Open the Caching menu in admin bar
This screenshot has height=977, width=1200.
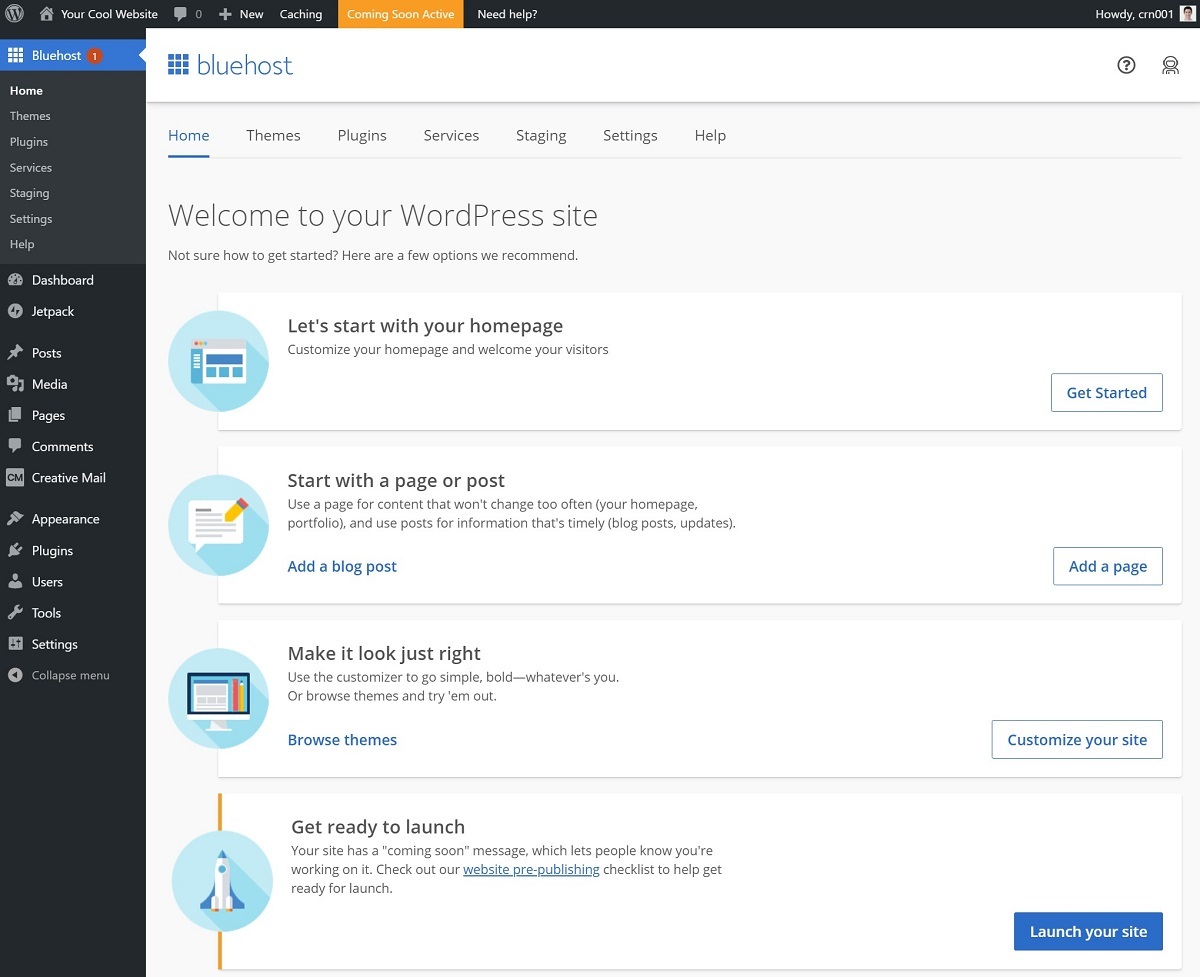coord(301,14)
